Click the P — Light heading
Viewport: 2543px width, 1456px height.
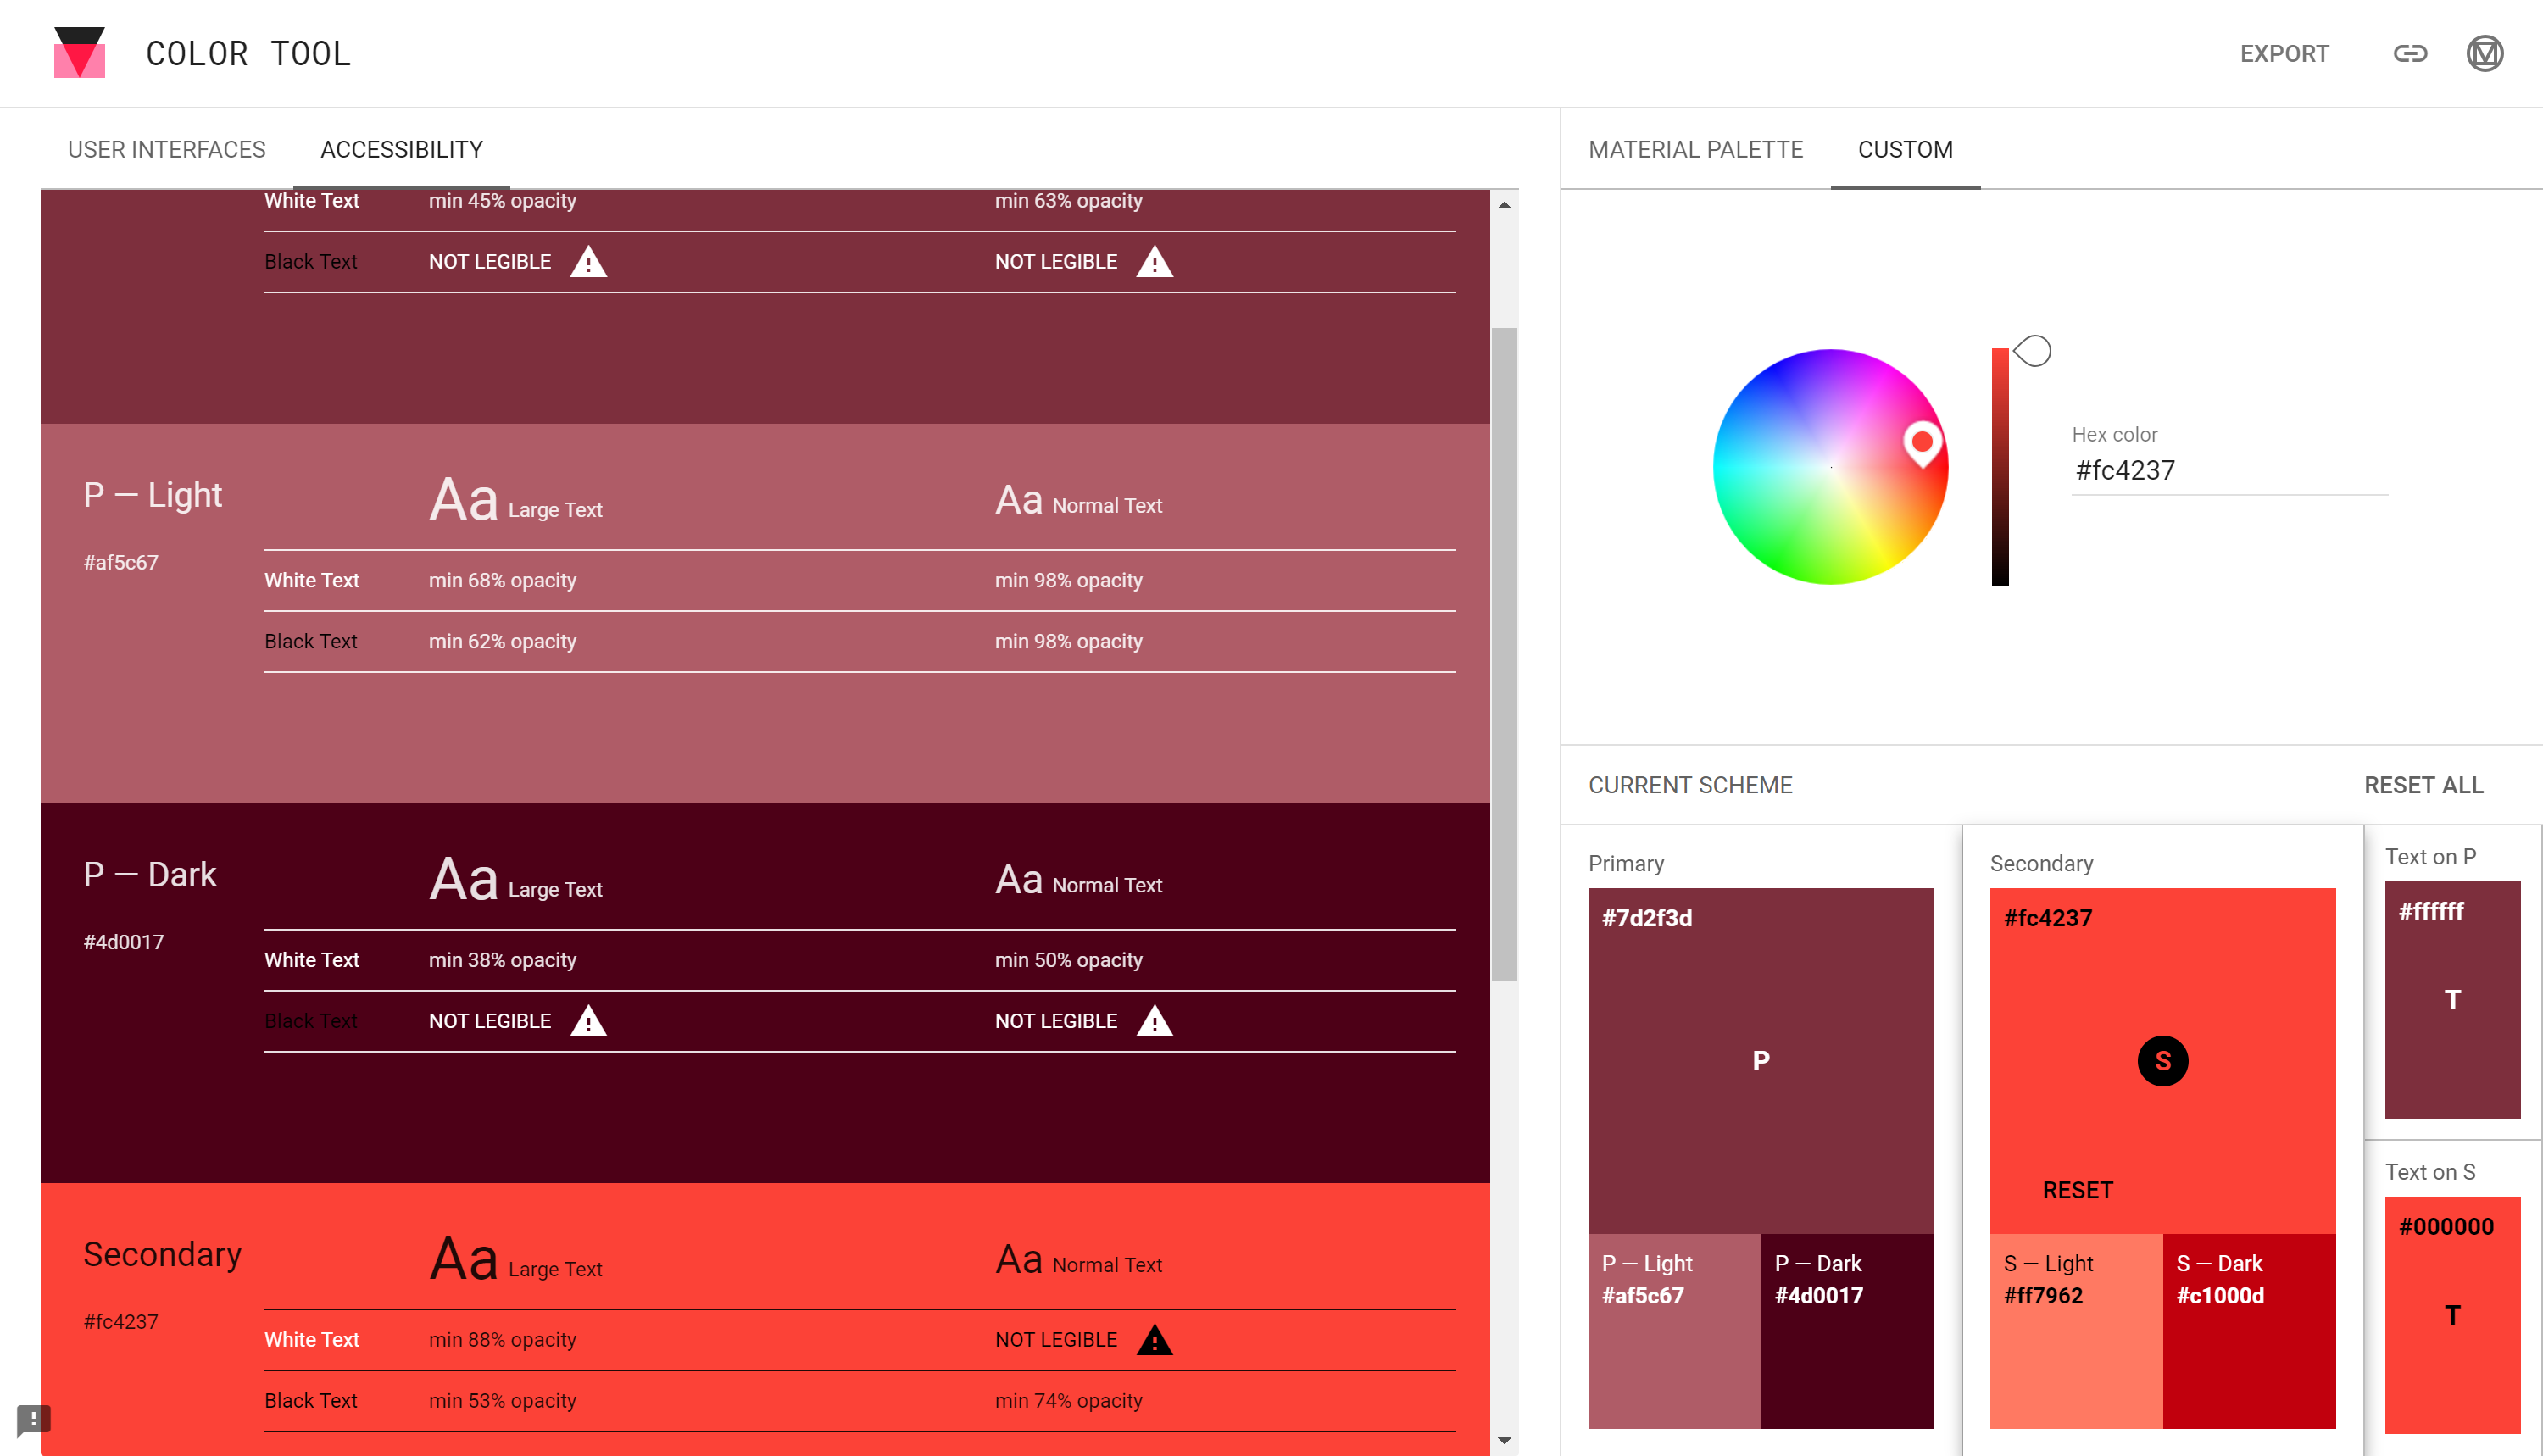tap(153, 494)
